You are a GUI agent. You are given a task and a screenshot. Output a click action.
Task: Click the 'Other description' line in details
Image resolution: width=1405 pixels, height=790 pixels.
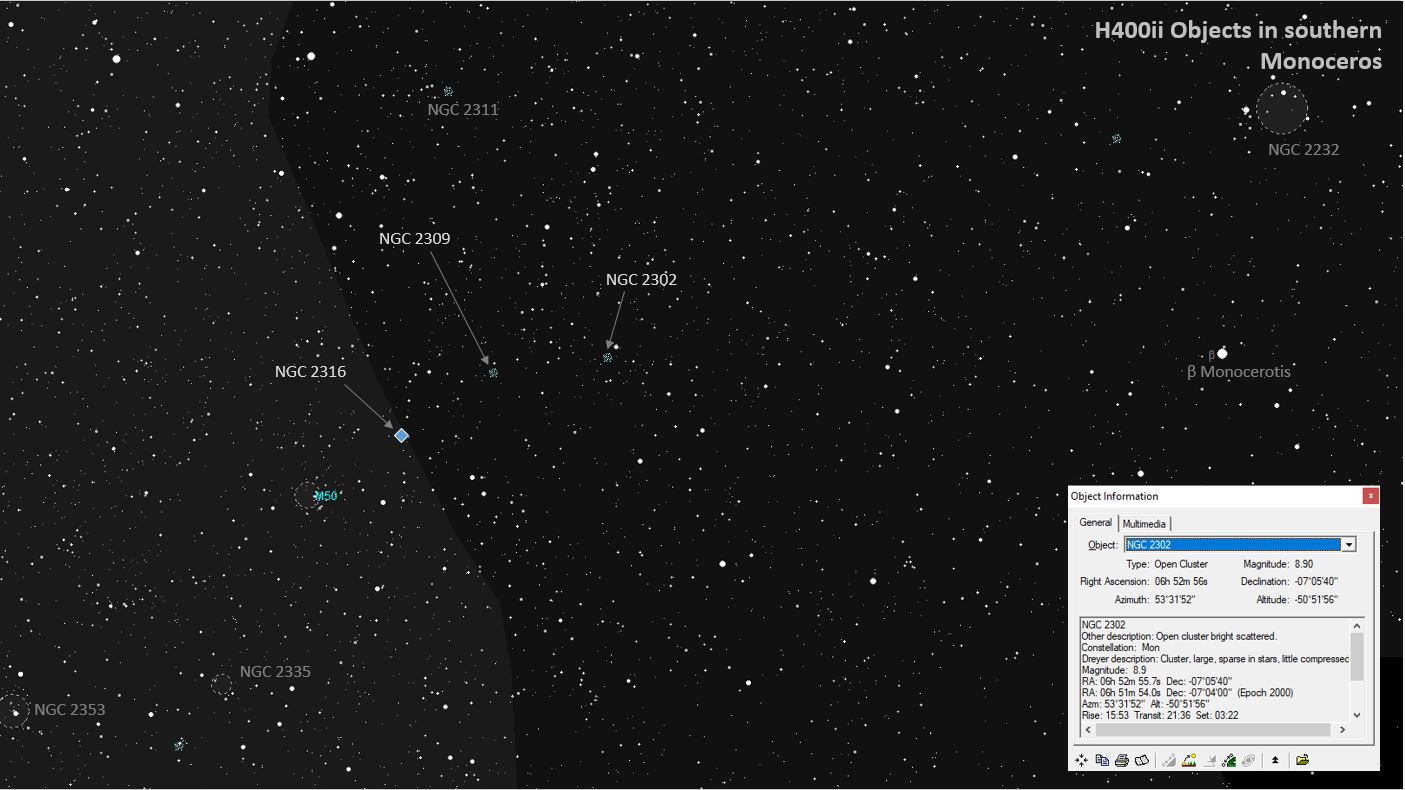(1179, 637)
